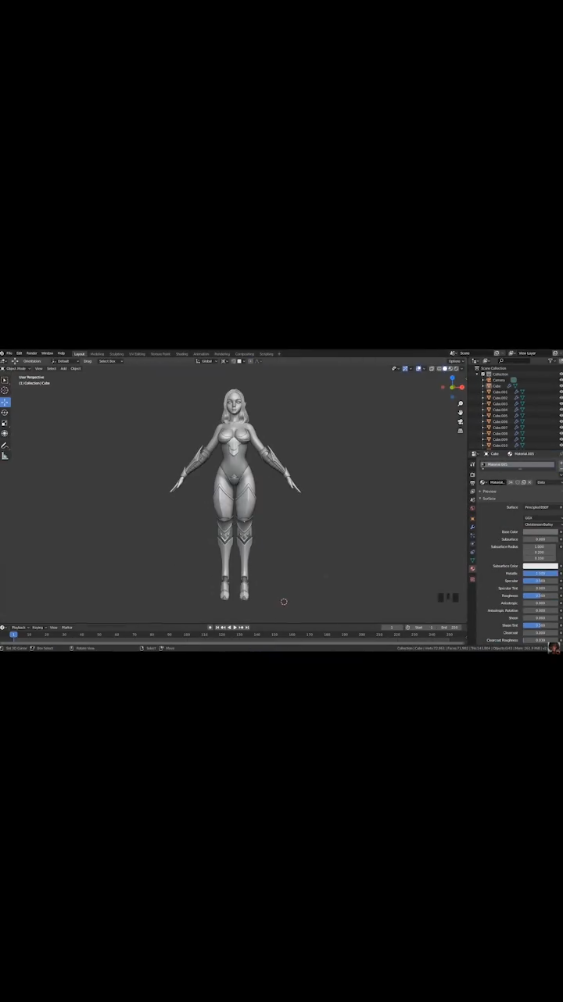This screenshot has width=563, height=1002.
Task: Switch to wireframe viewport shading mode
Action: point(439,369)
